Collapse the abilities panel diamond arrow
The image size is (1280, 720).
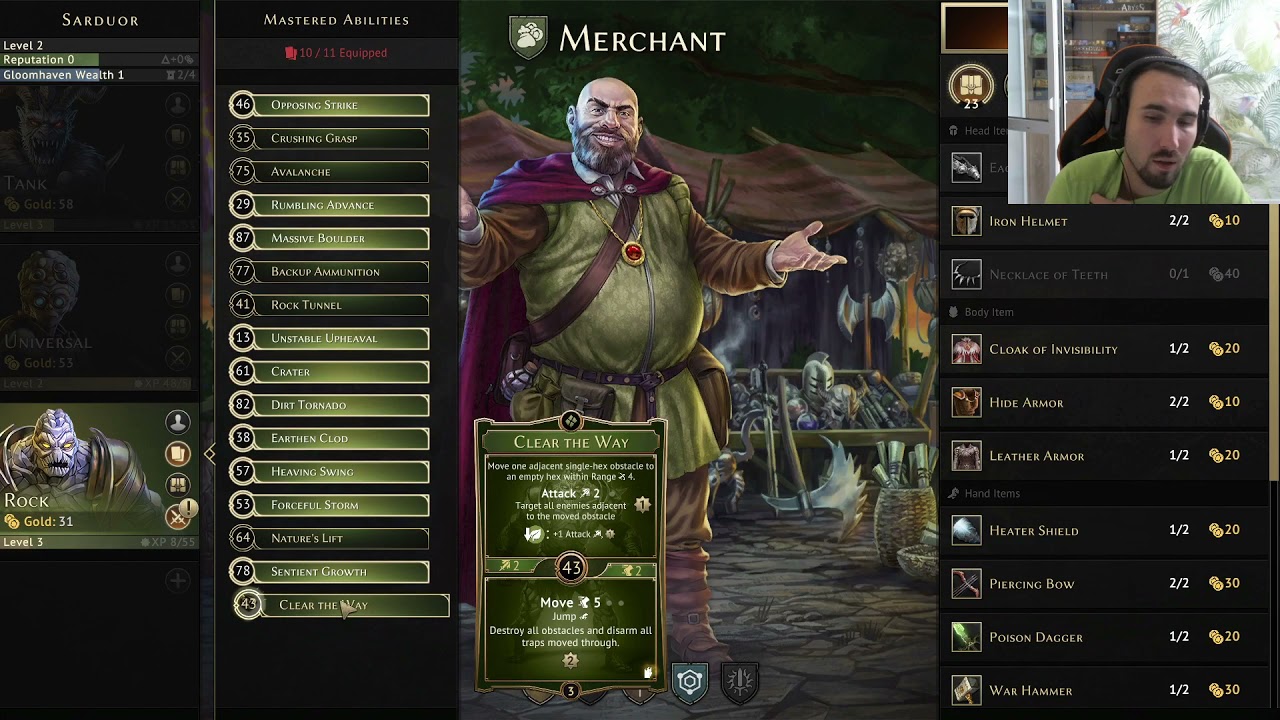click(209, 454)
